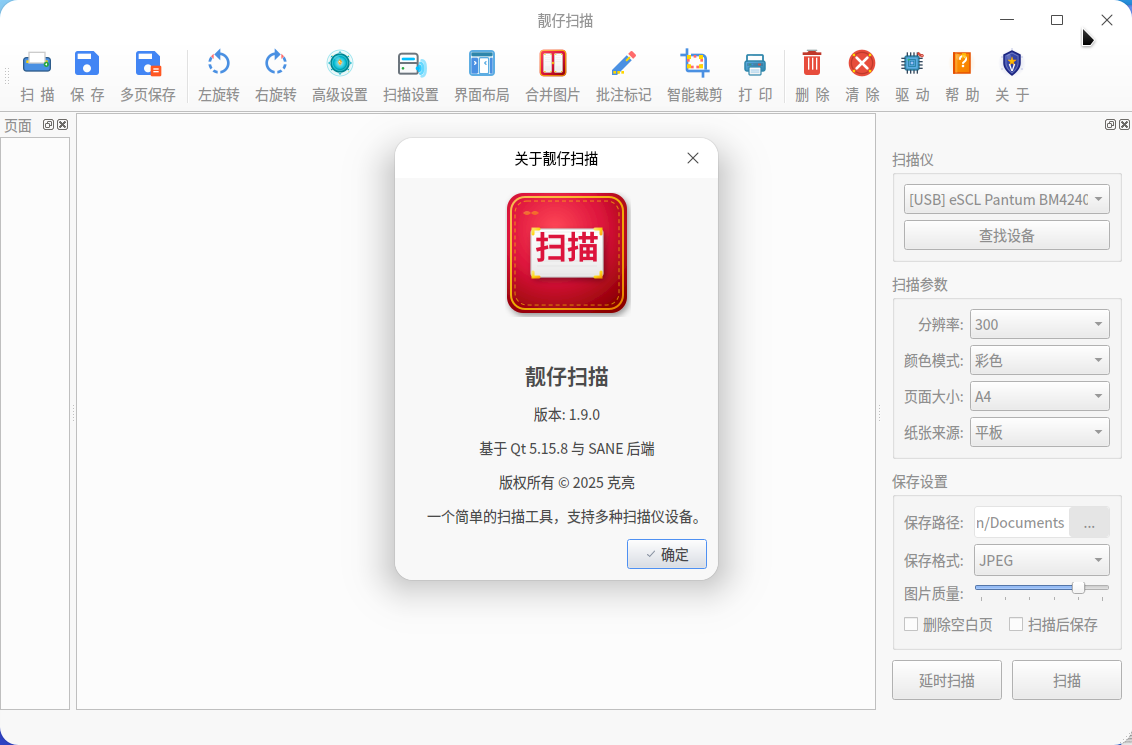This screenshot has height=745, width=1132.
Task: Click the 驱动 driver chip icon
Action: pos(912,63)
